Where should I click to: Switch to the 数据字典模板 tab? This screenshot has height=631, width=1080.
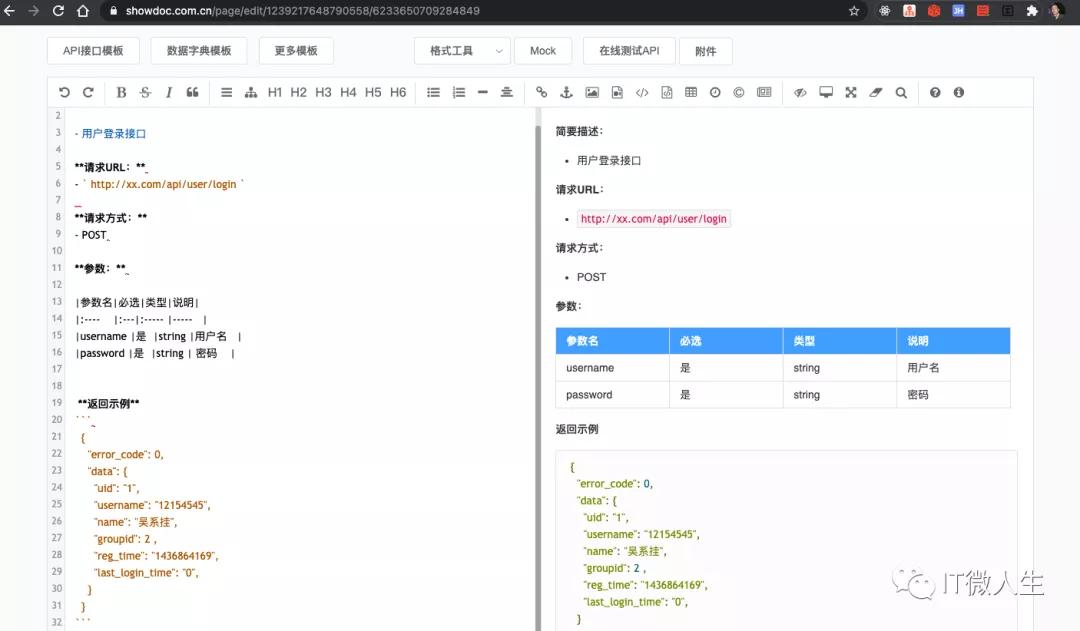click(x=196, y=51)
